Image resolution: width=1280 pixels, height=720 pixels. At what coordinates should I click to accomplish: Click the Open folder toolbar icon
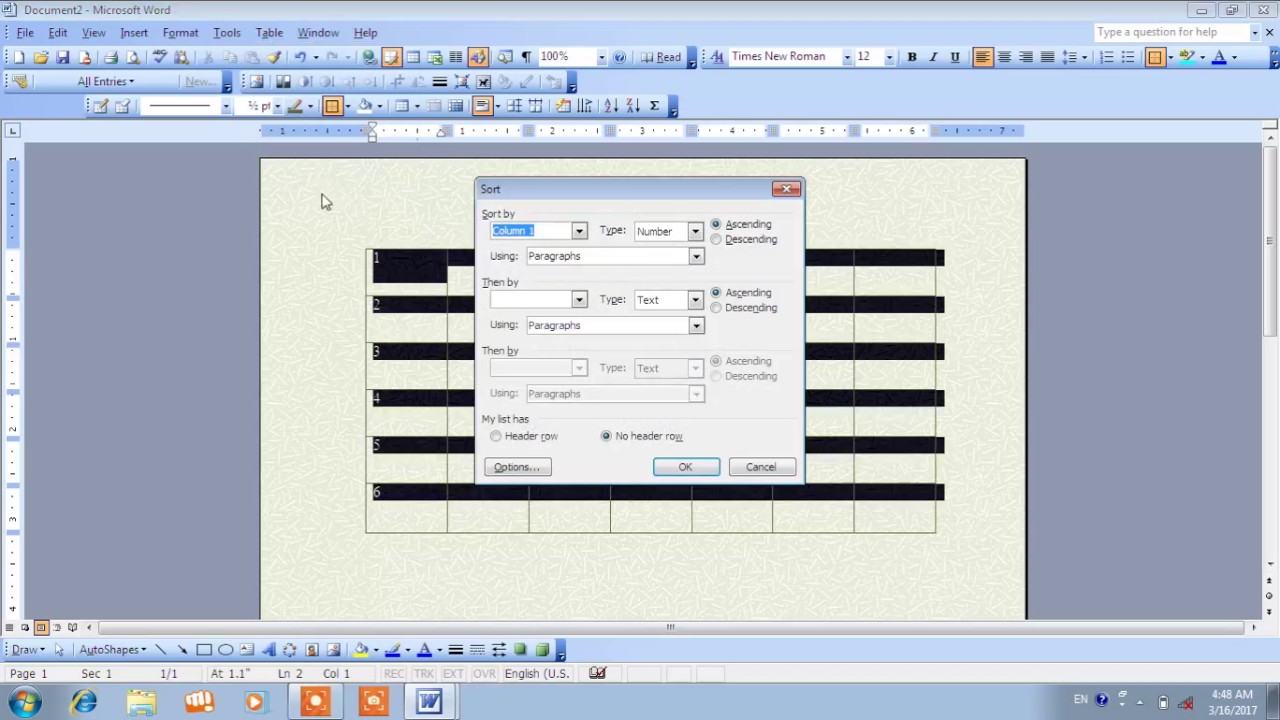click(40, 57)
